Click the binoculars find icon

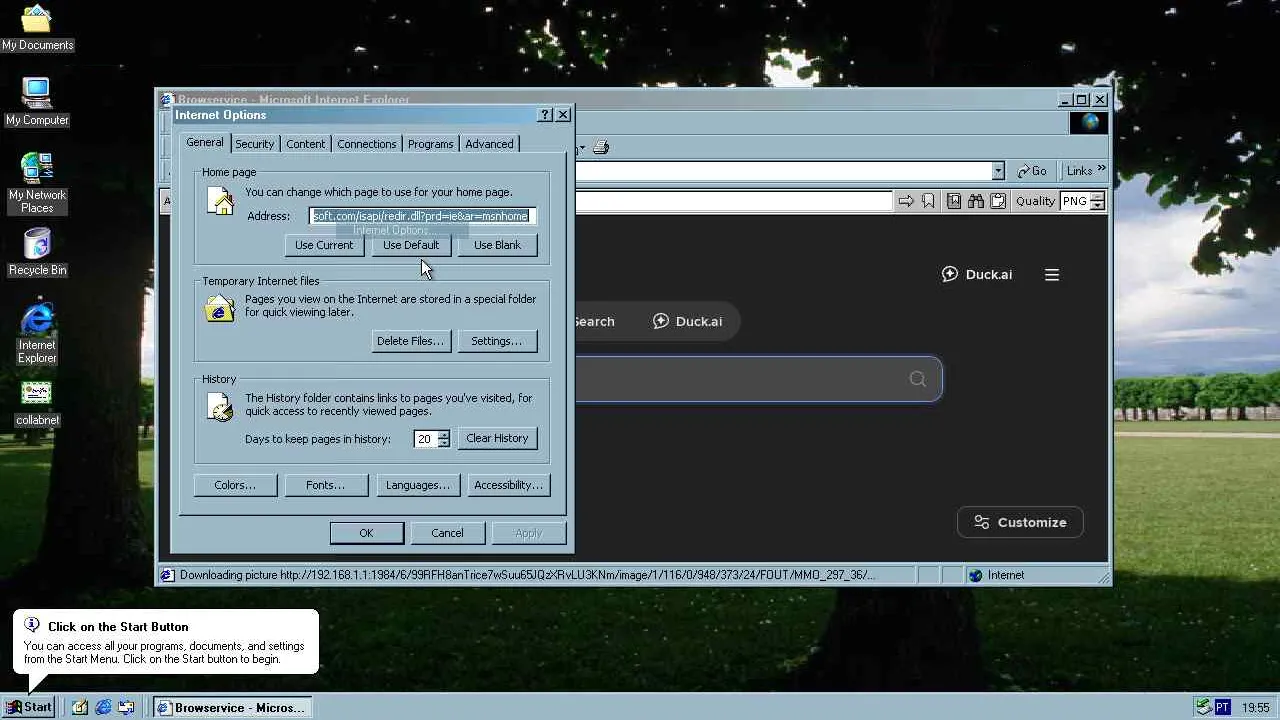click(x=976, y=201)
